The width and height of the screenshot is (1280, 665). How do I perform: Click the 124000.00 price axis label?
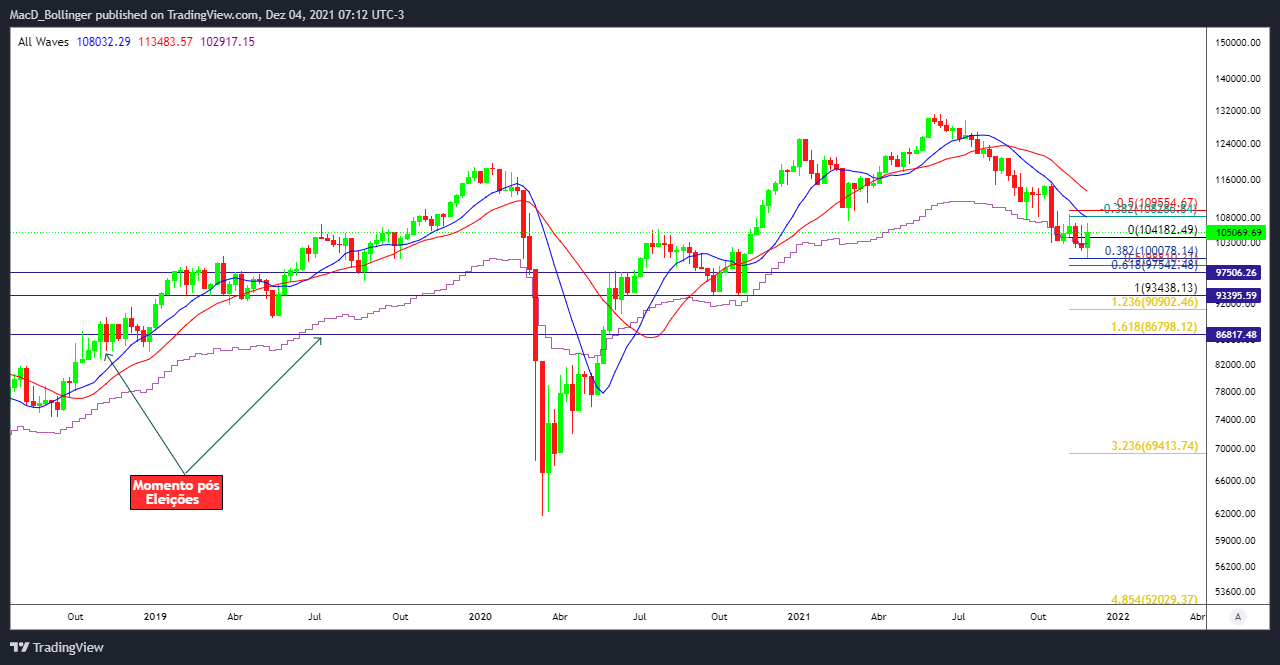pos(1236,144)
